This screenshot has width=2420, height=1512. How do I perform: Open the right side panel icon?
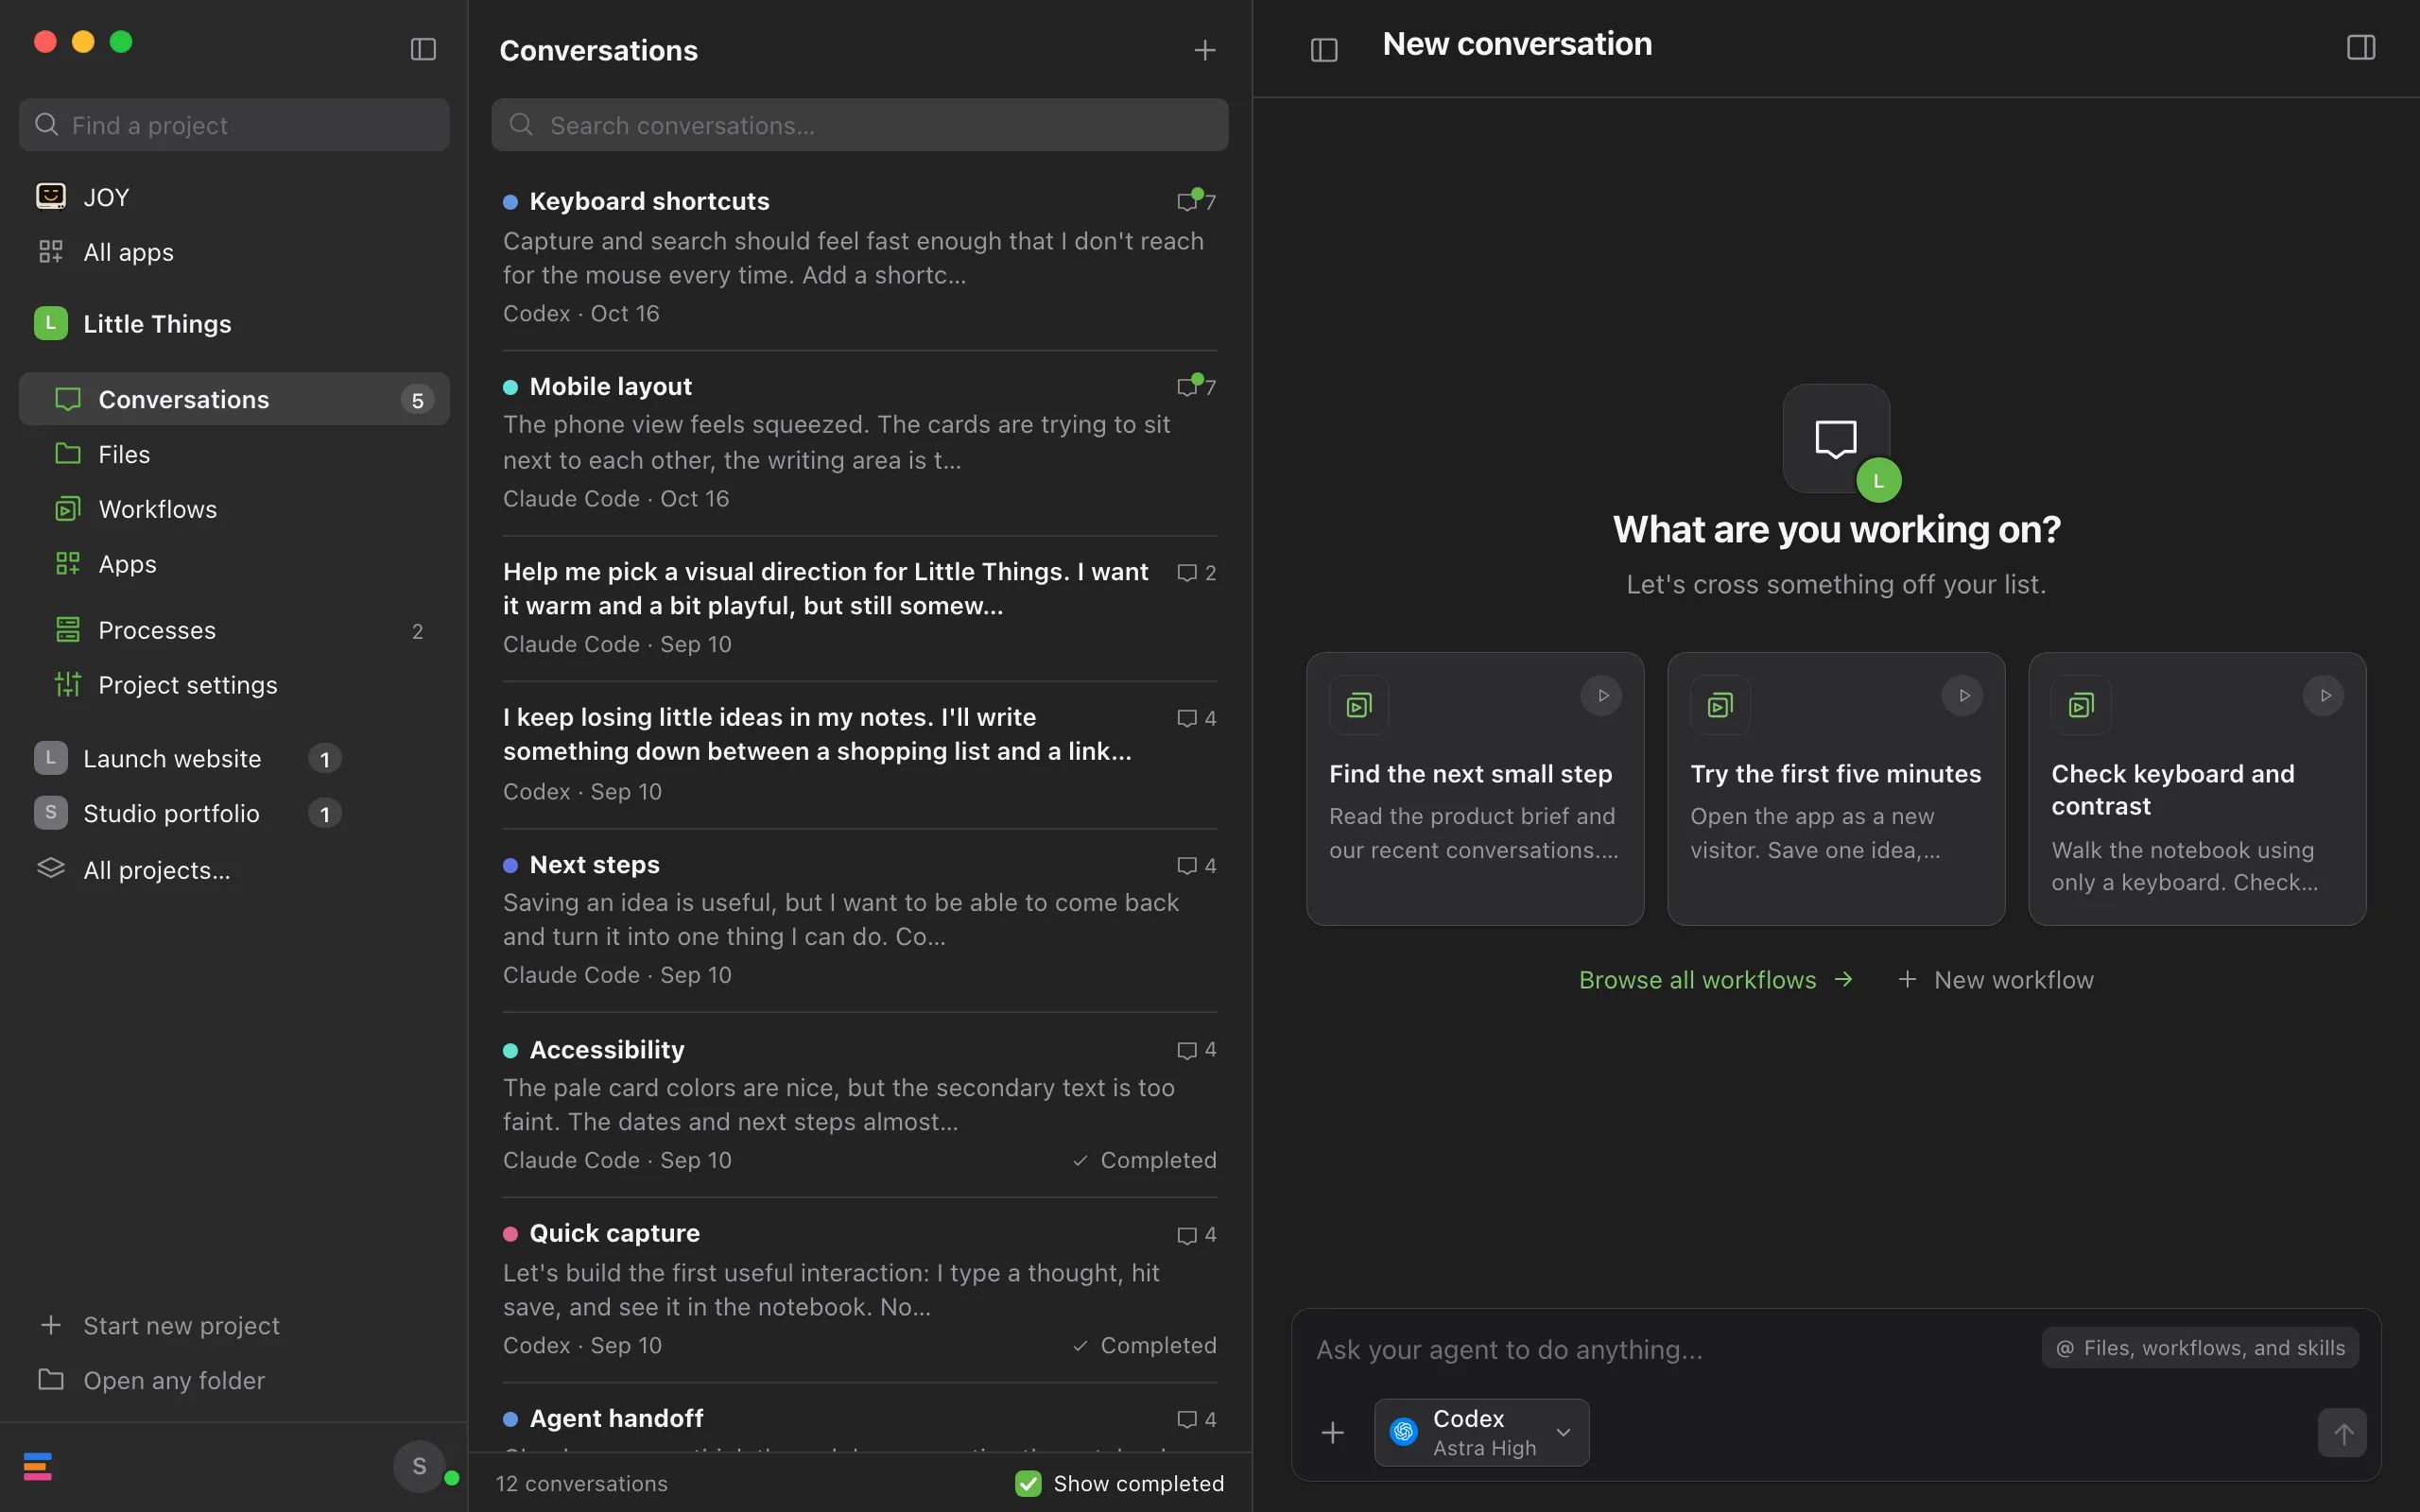pyautogui.click(x=2360, y=47)
